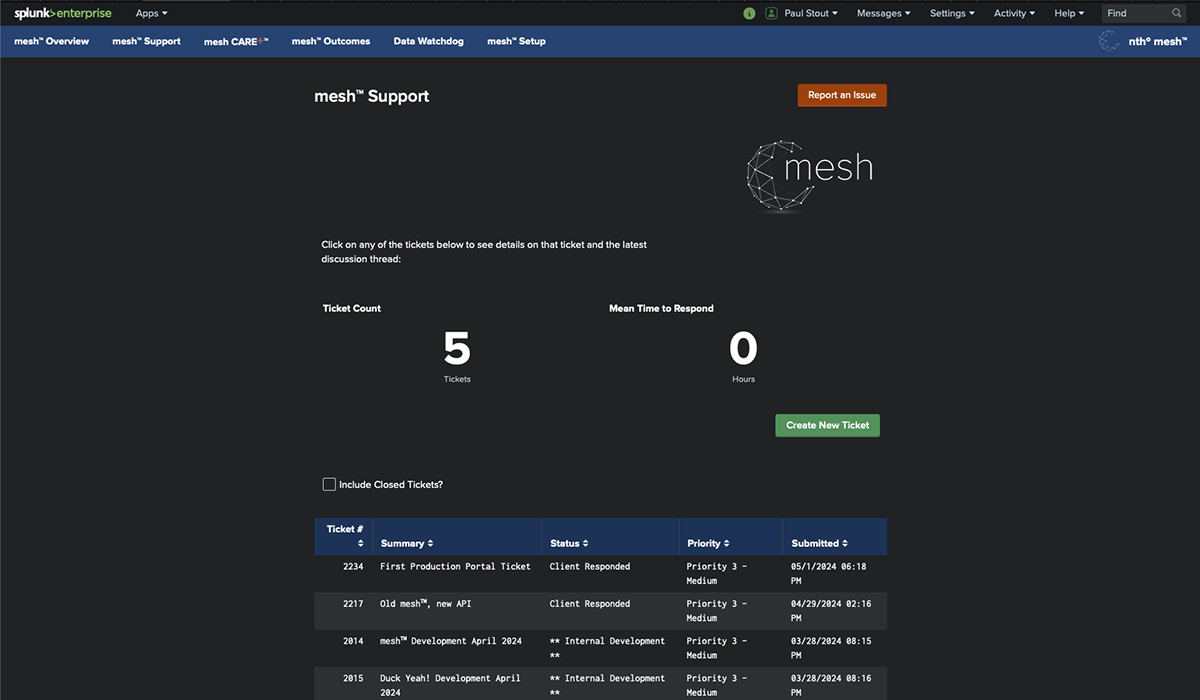Click Client Responded status of ticket 2217

[590, 604]
